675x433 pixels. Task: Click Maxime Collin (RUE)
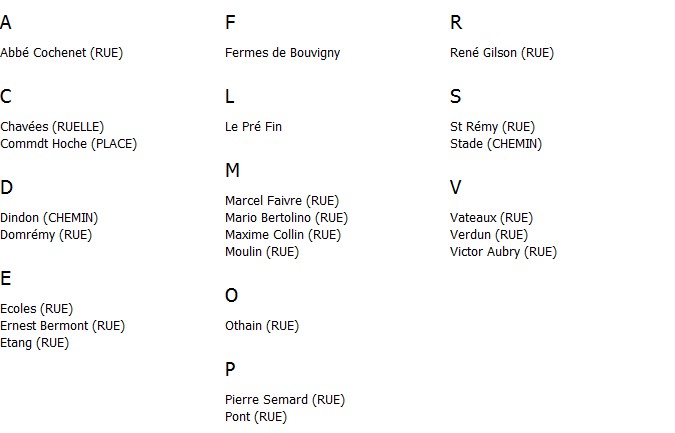tap(283, 235)
